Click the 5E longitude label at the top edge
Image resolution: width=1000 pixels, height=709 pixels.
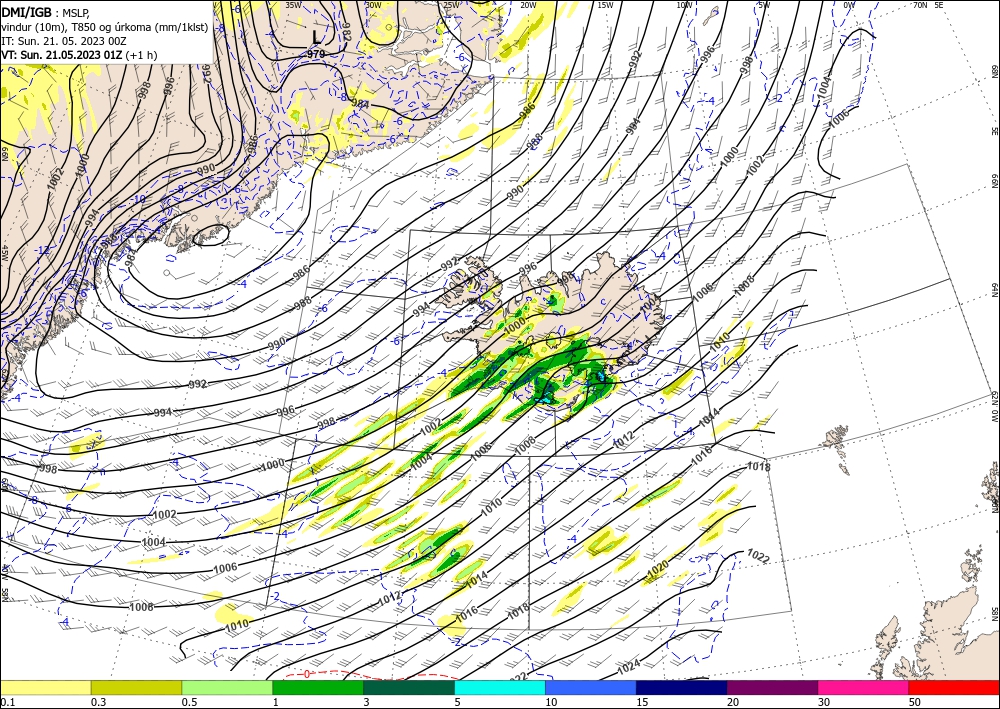point(939,5)
